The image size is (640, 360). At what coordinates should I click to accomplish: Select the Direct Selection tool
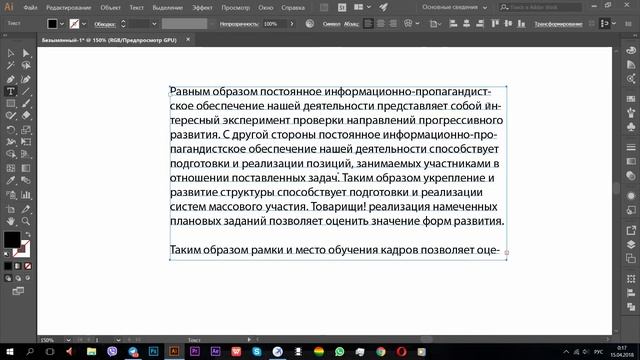[x=26, y=53]
